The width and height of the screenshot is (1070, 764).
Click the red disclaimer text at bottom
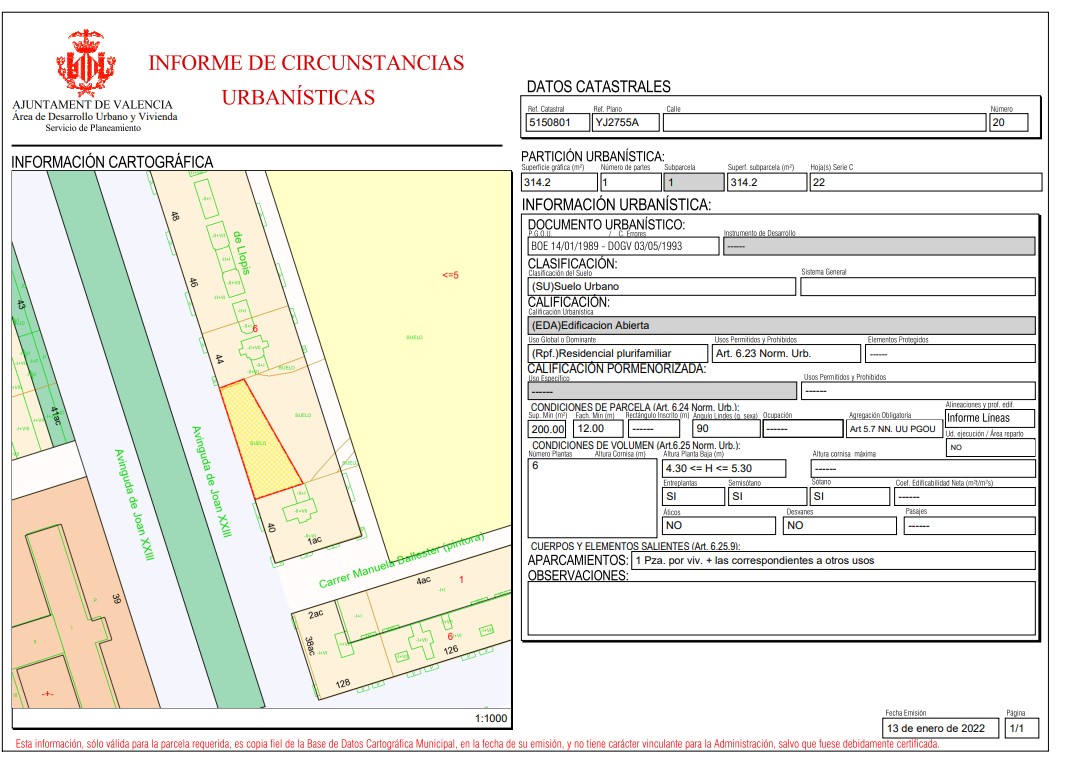click(477, 744)
